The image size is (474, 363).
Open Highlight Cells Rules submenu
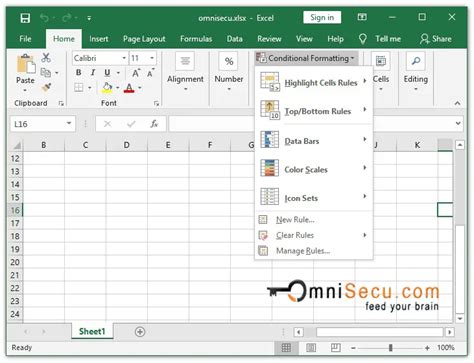coord(314,82)
